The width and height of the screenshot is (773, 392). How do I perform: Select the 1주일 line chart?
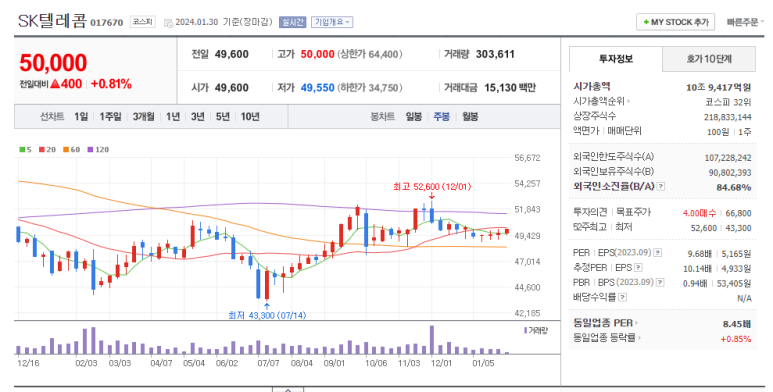click(x=110, y=117)
